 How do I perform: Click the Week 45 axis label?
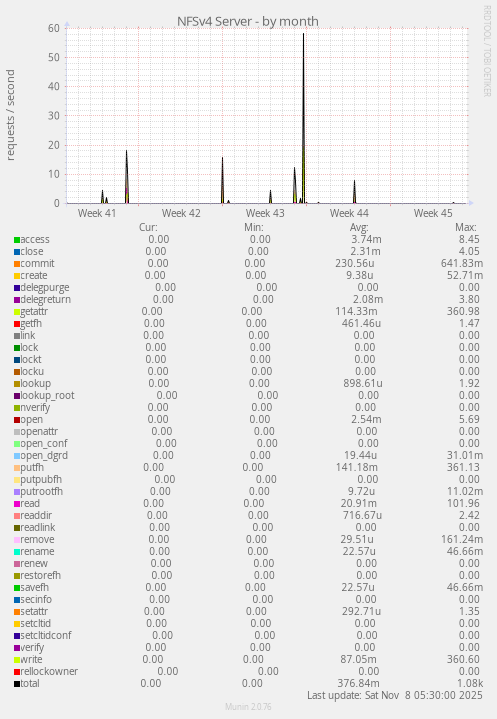(x=433, y=213)
